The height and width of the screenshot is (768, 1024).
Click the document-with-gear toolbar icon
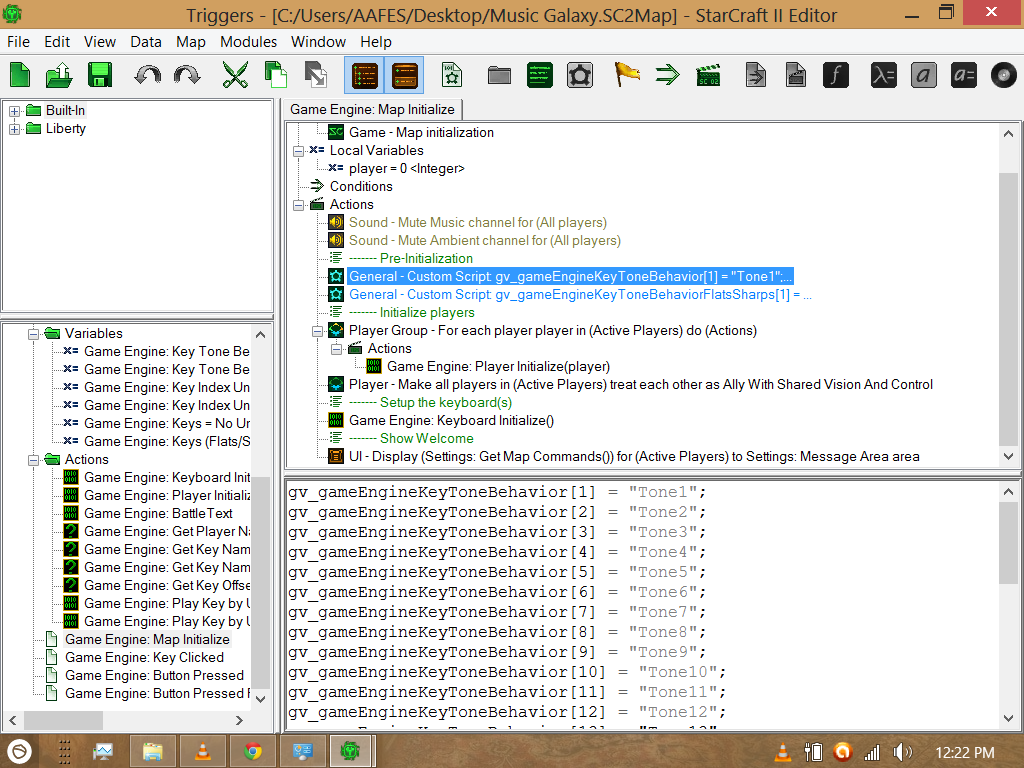(x=452, y=74)
